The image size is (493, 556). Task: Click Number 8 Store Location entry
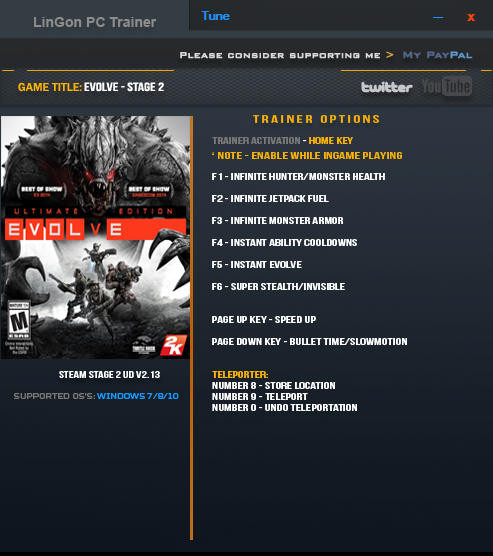coord(273,385)
